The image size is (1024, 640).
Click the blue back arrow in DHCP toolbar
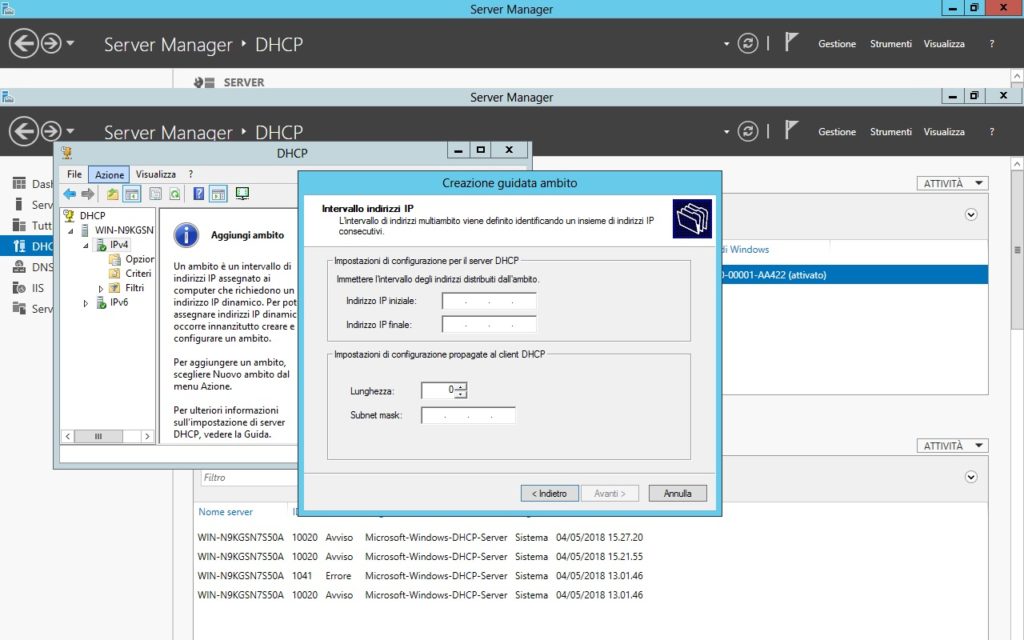(69, 194)
